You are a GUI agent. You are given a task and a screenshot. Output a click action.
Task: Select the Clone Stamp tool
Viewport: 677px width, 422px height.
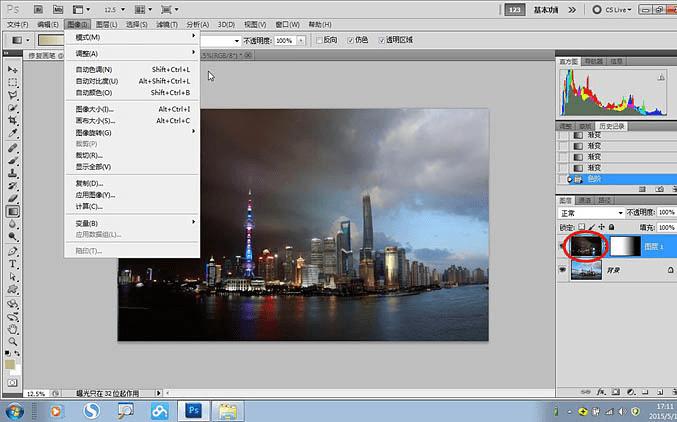pos(13,173)
